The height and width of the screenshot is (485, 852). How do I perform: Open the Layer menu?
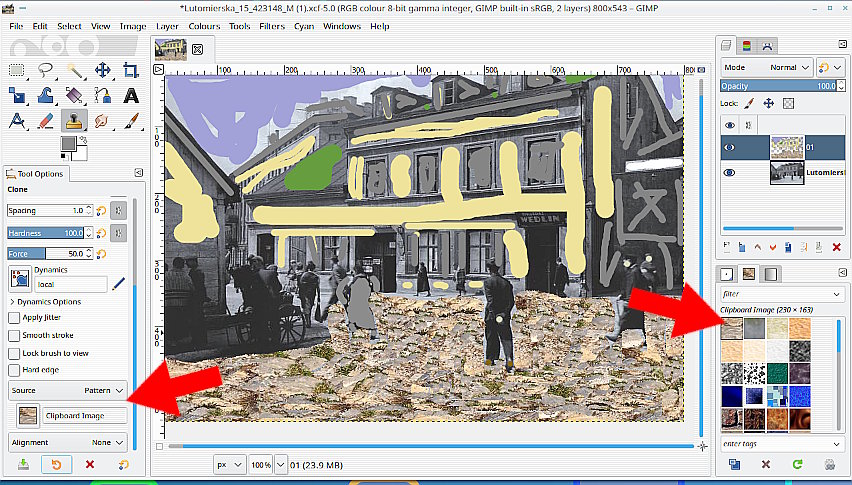point(167,26)
